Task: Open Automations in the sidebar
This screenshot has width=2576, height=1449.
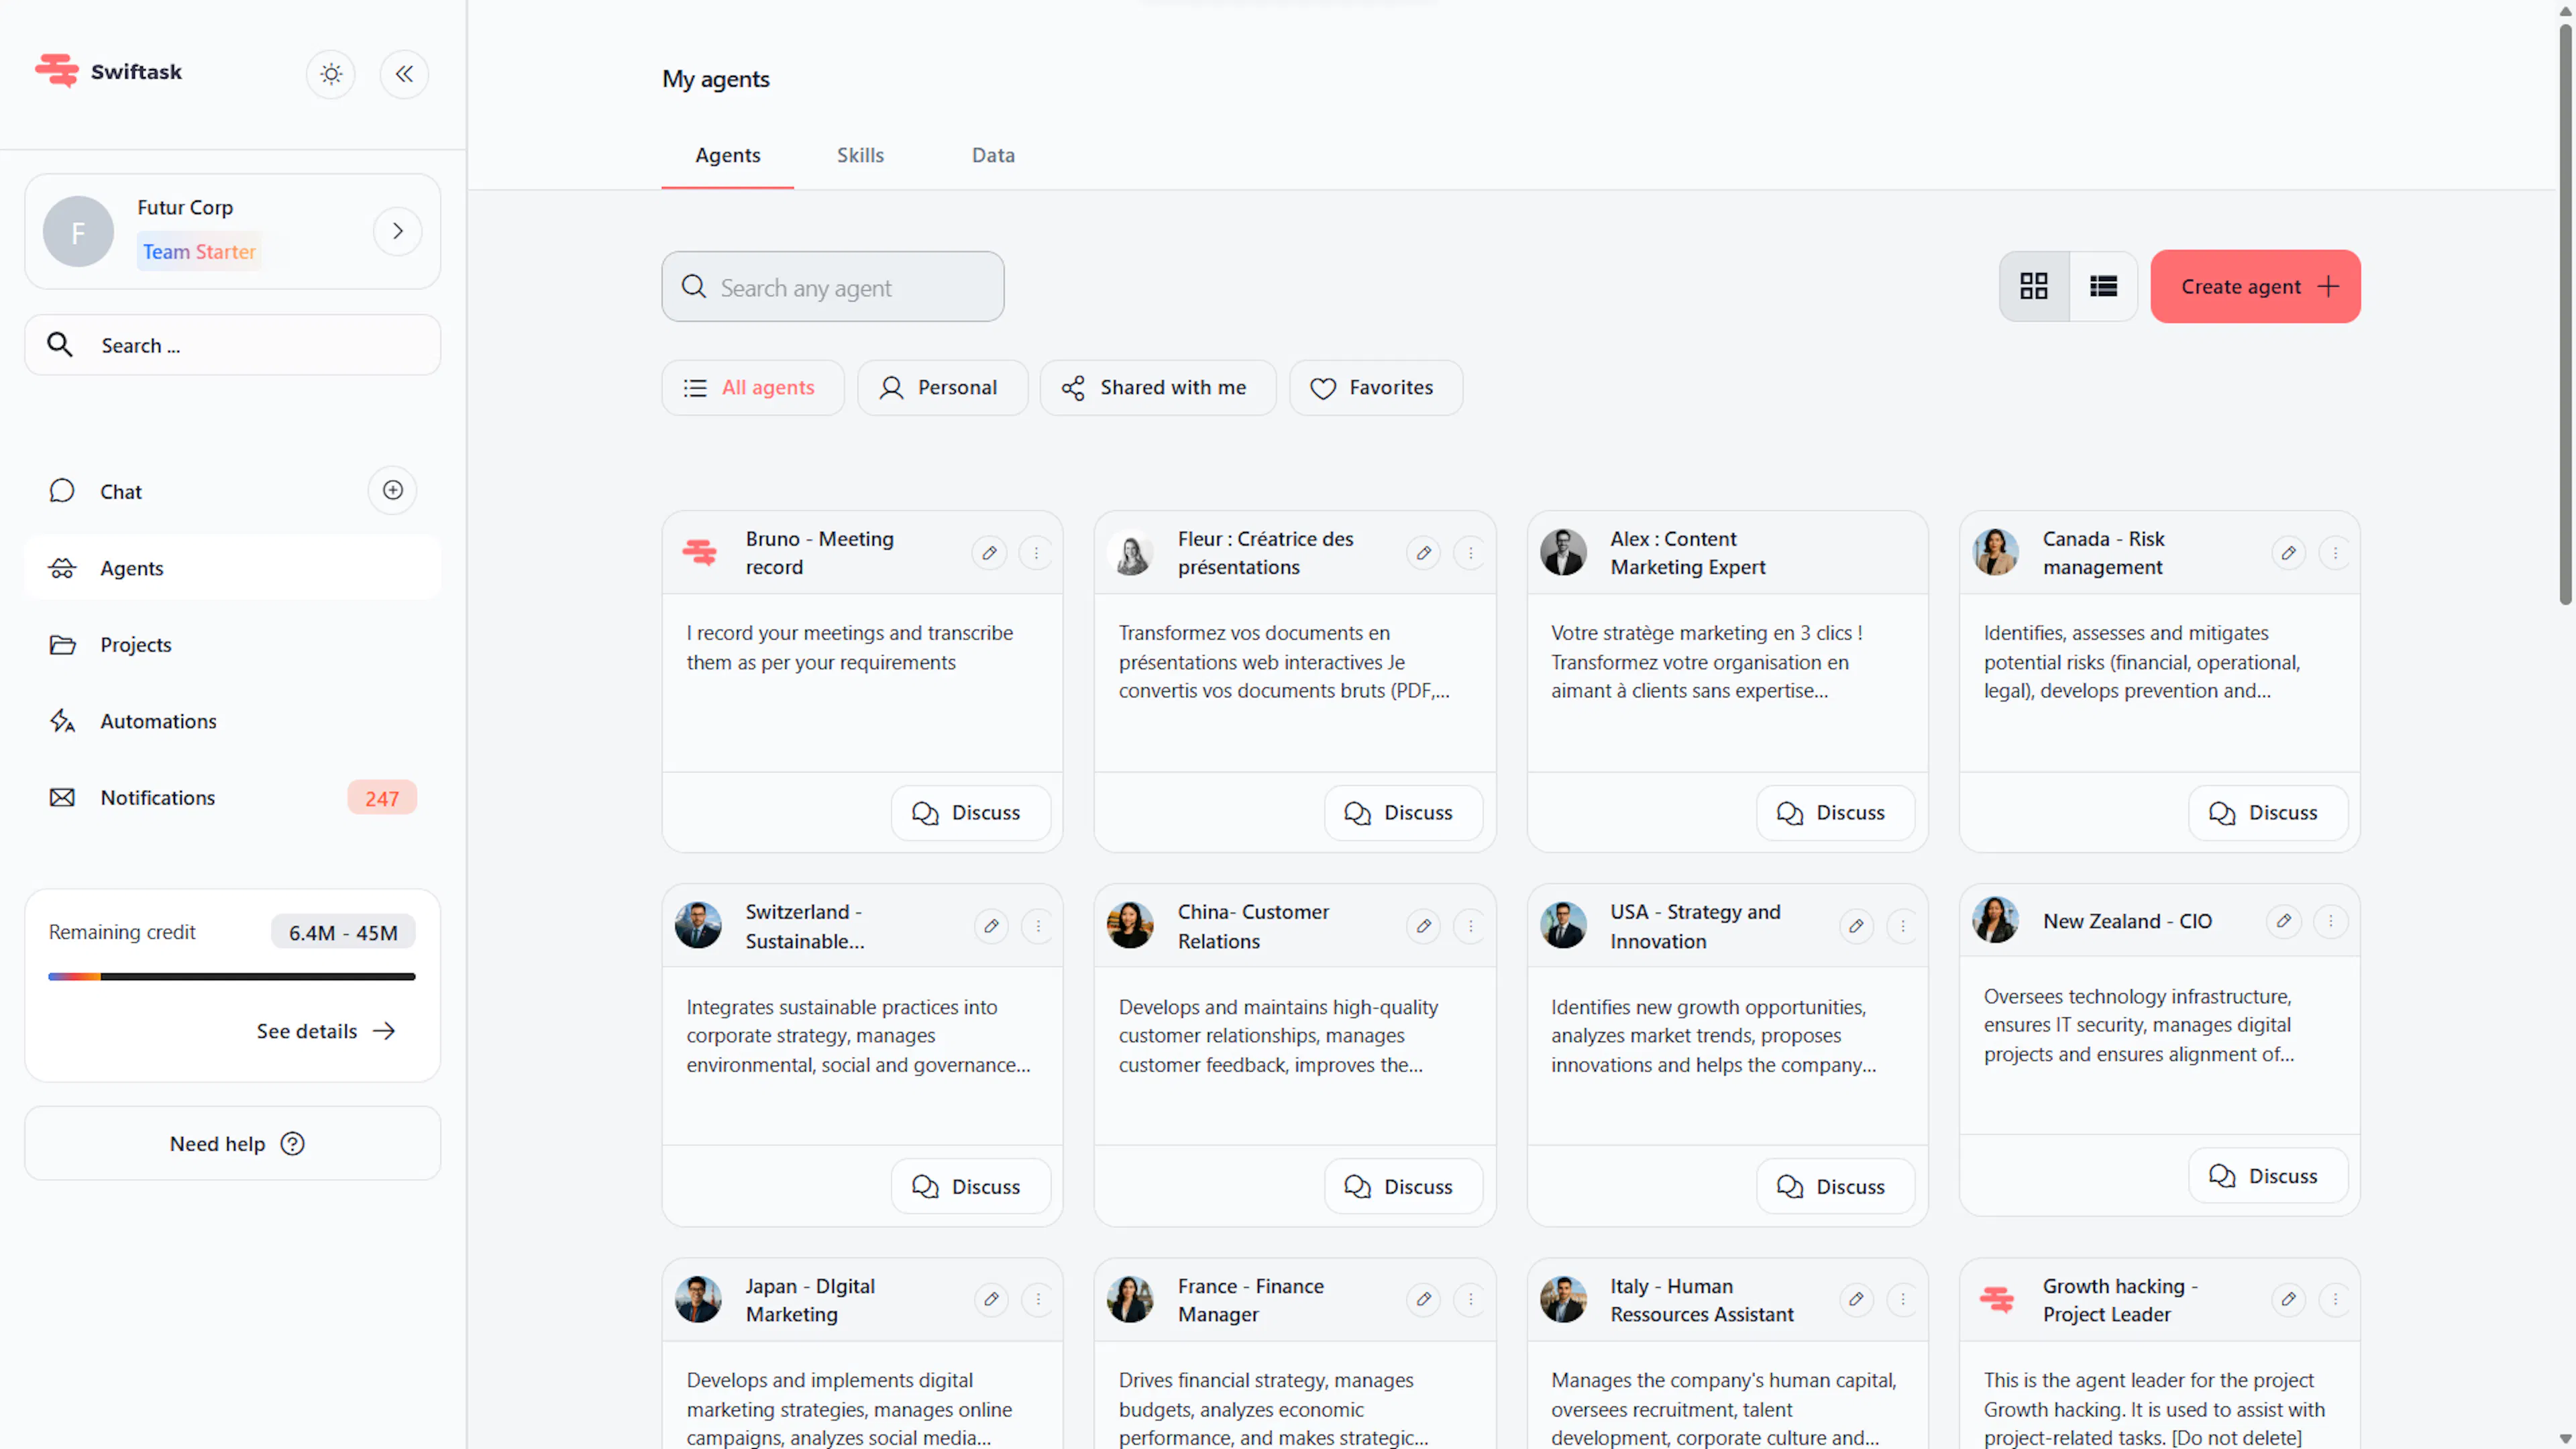Action: [x=232, y=721]
